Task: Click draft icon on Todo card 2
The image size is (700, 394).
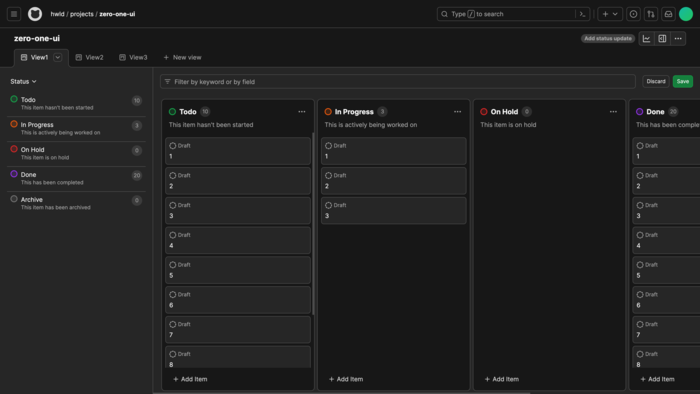Action: [173, 175]
